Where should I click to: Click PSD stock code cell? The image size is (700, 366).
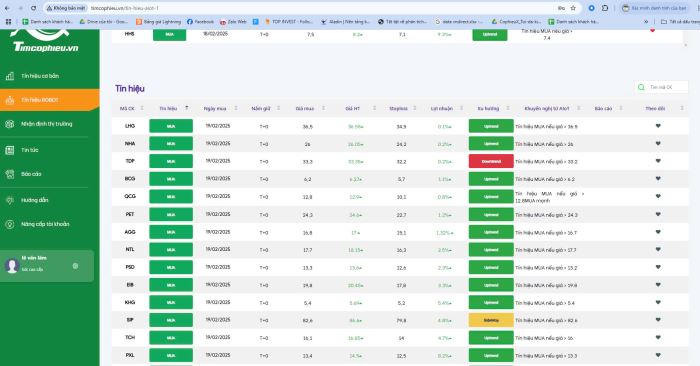pyautogui.click(x=130, y=267)
